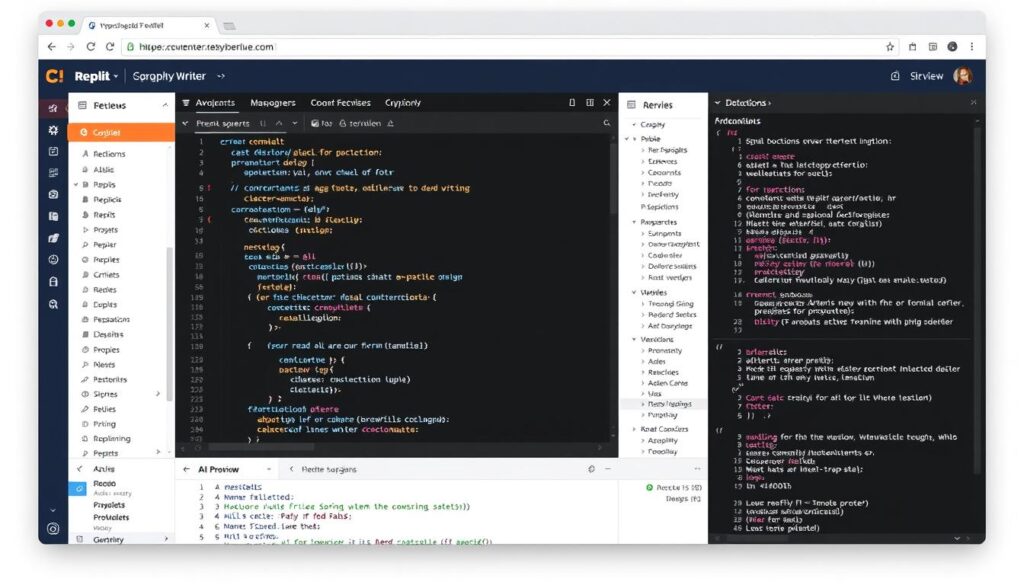The height and width of the screenshot is (585, 1024).
Task: Focus the browser address bar
Action: [503, 47]
